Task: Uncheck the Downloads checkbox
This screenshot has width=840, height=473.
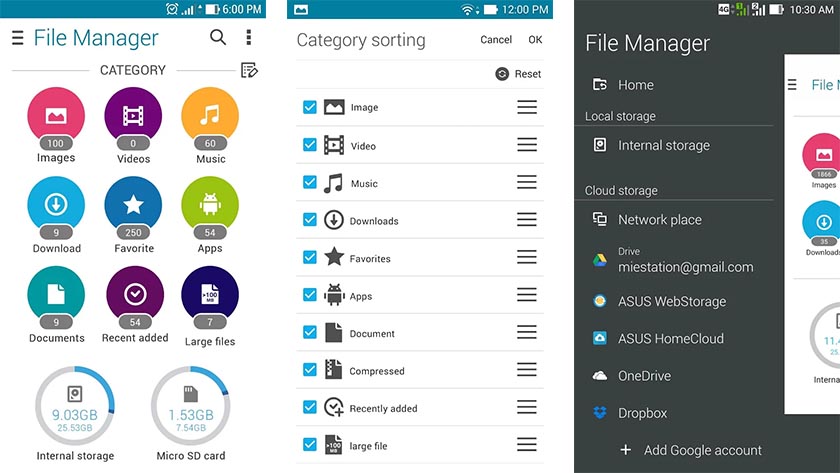Action: (310, 220)
